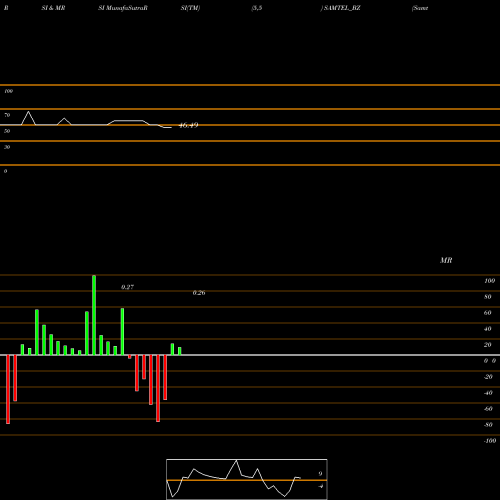Click the MR right-axis label 40

(488, 329)
